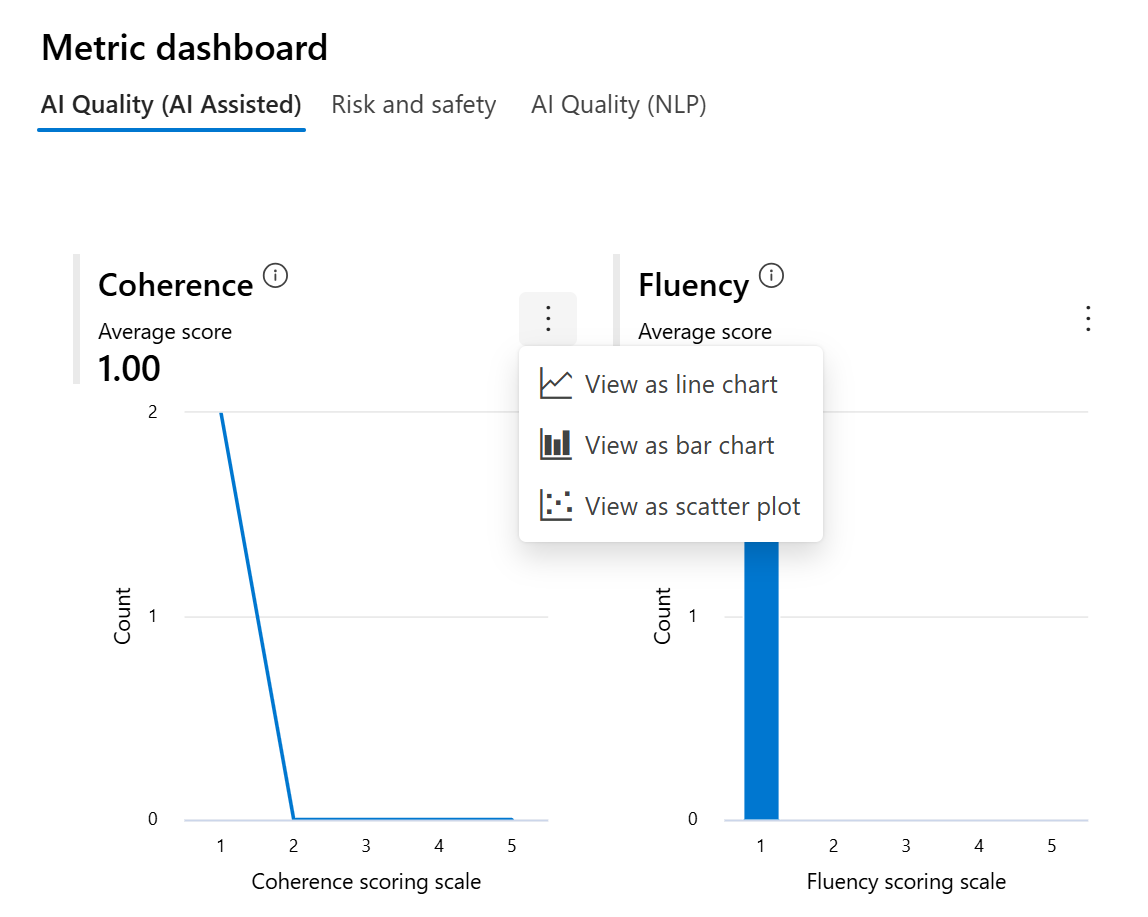The image size is (1148, 917).
Task: Click the line chart icon in menu
Action: [x=556, y=384]
